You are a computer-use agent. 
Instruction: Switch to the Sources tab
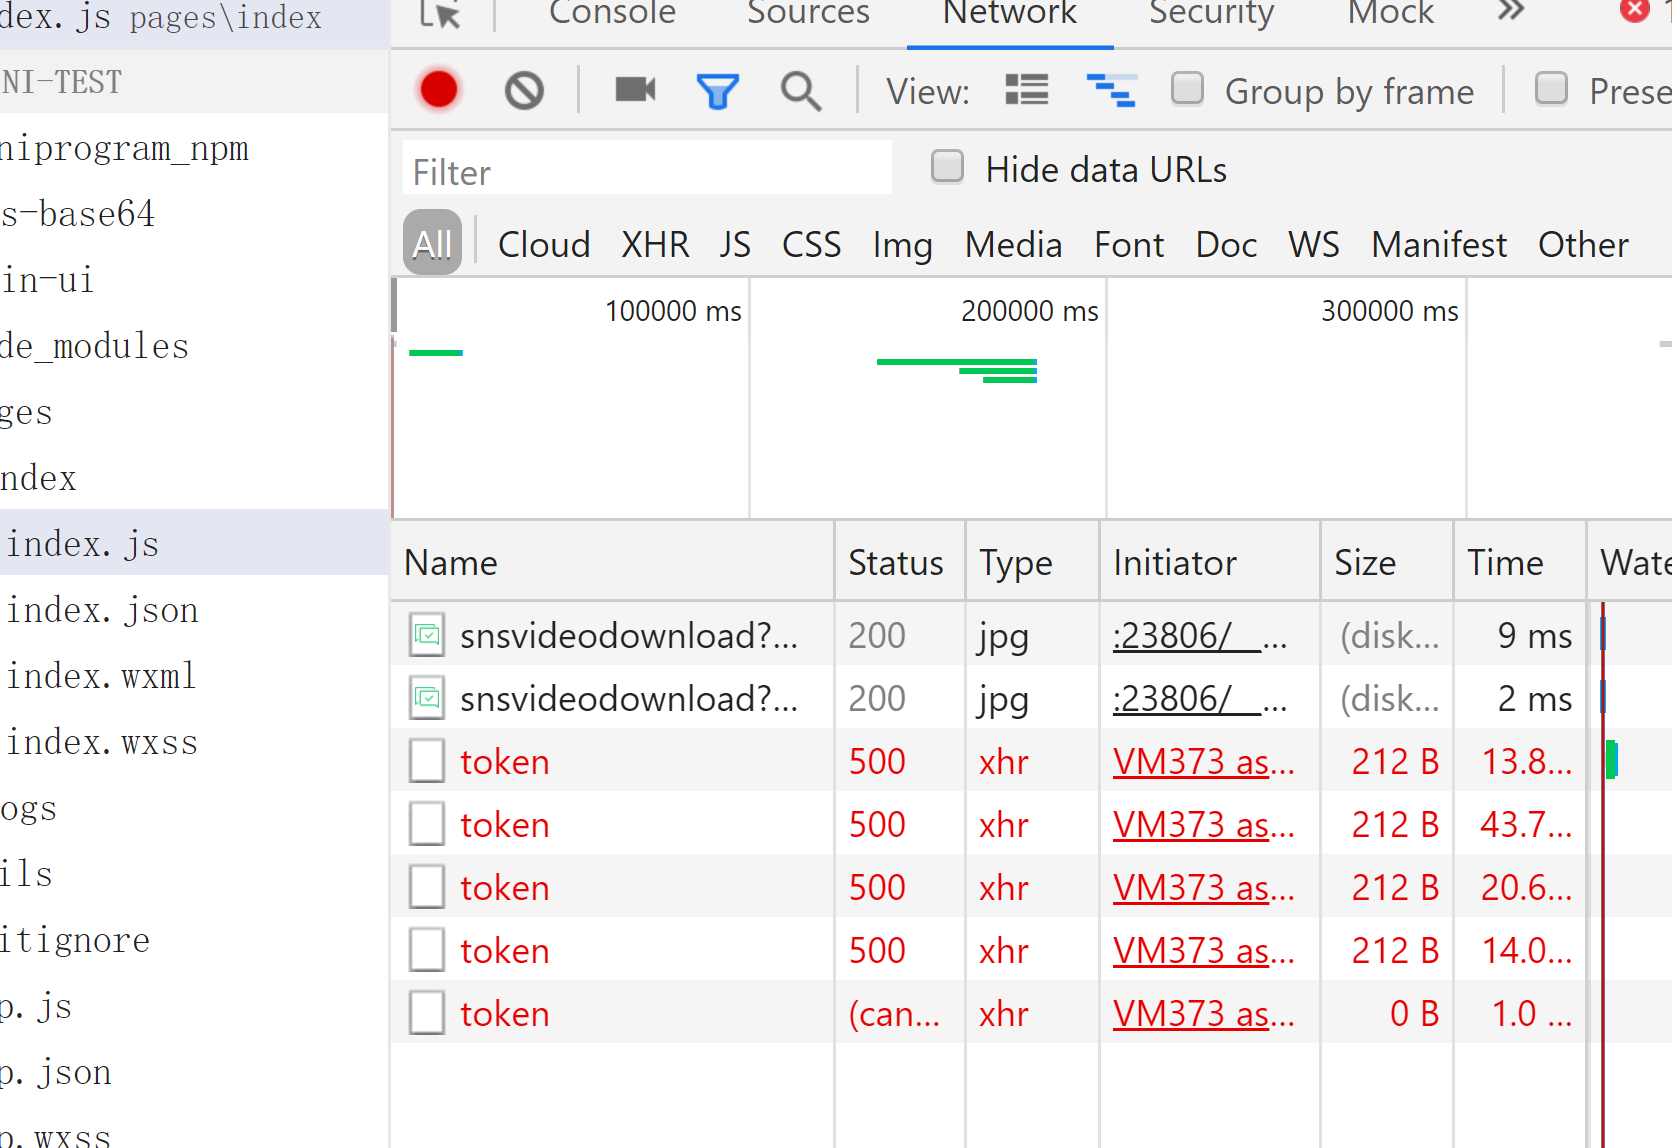[808, 13]
